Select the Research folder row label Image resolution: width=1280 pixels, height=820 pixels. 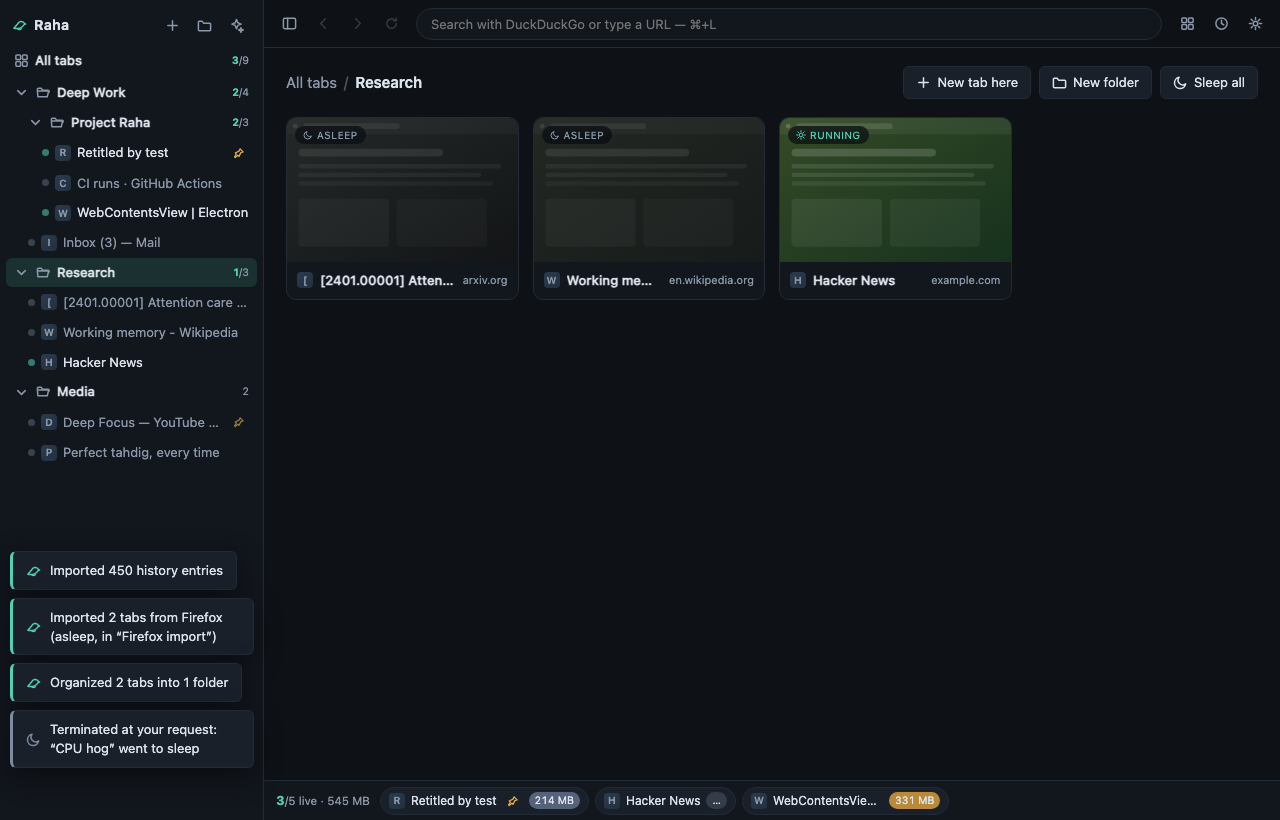pyautogui.click(x=86, y=272)
